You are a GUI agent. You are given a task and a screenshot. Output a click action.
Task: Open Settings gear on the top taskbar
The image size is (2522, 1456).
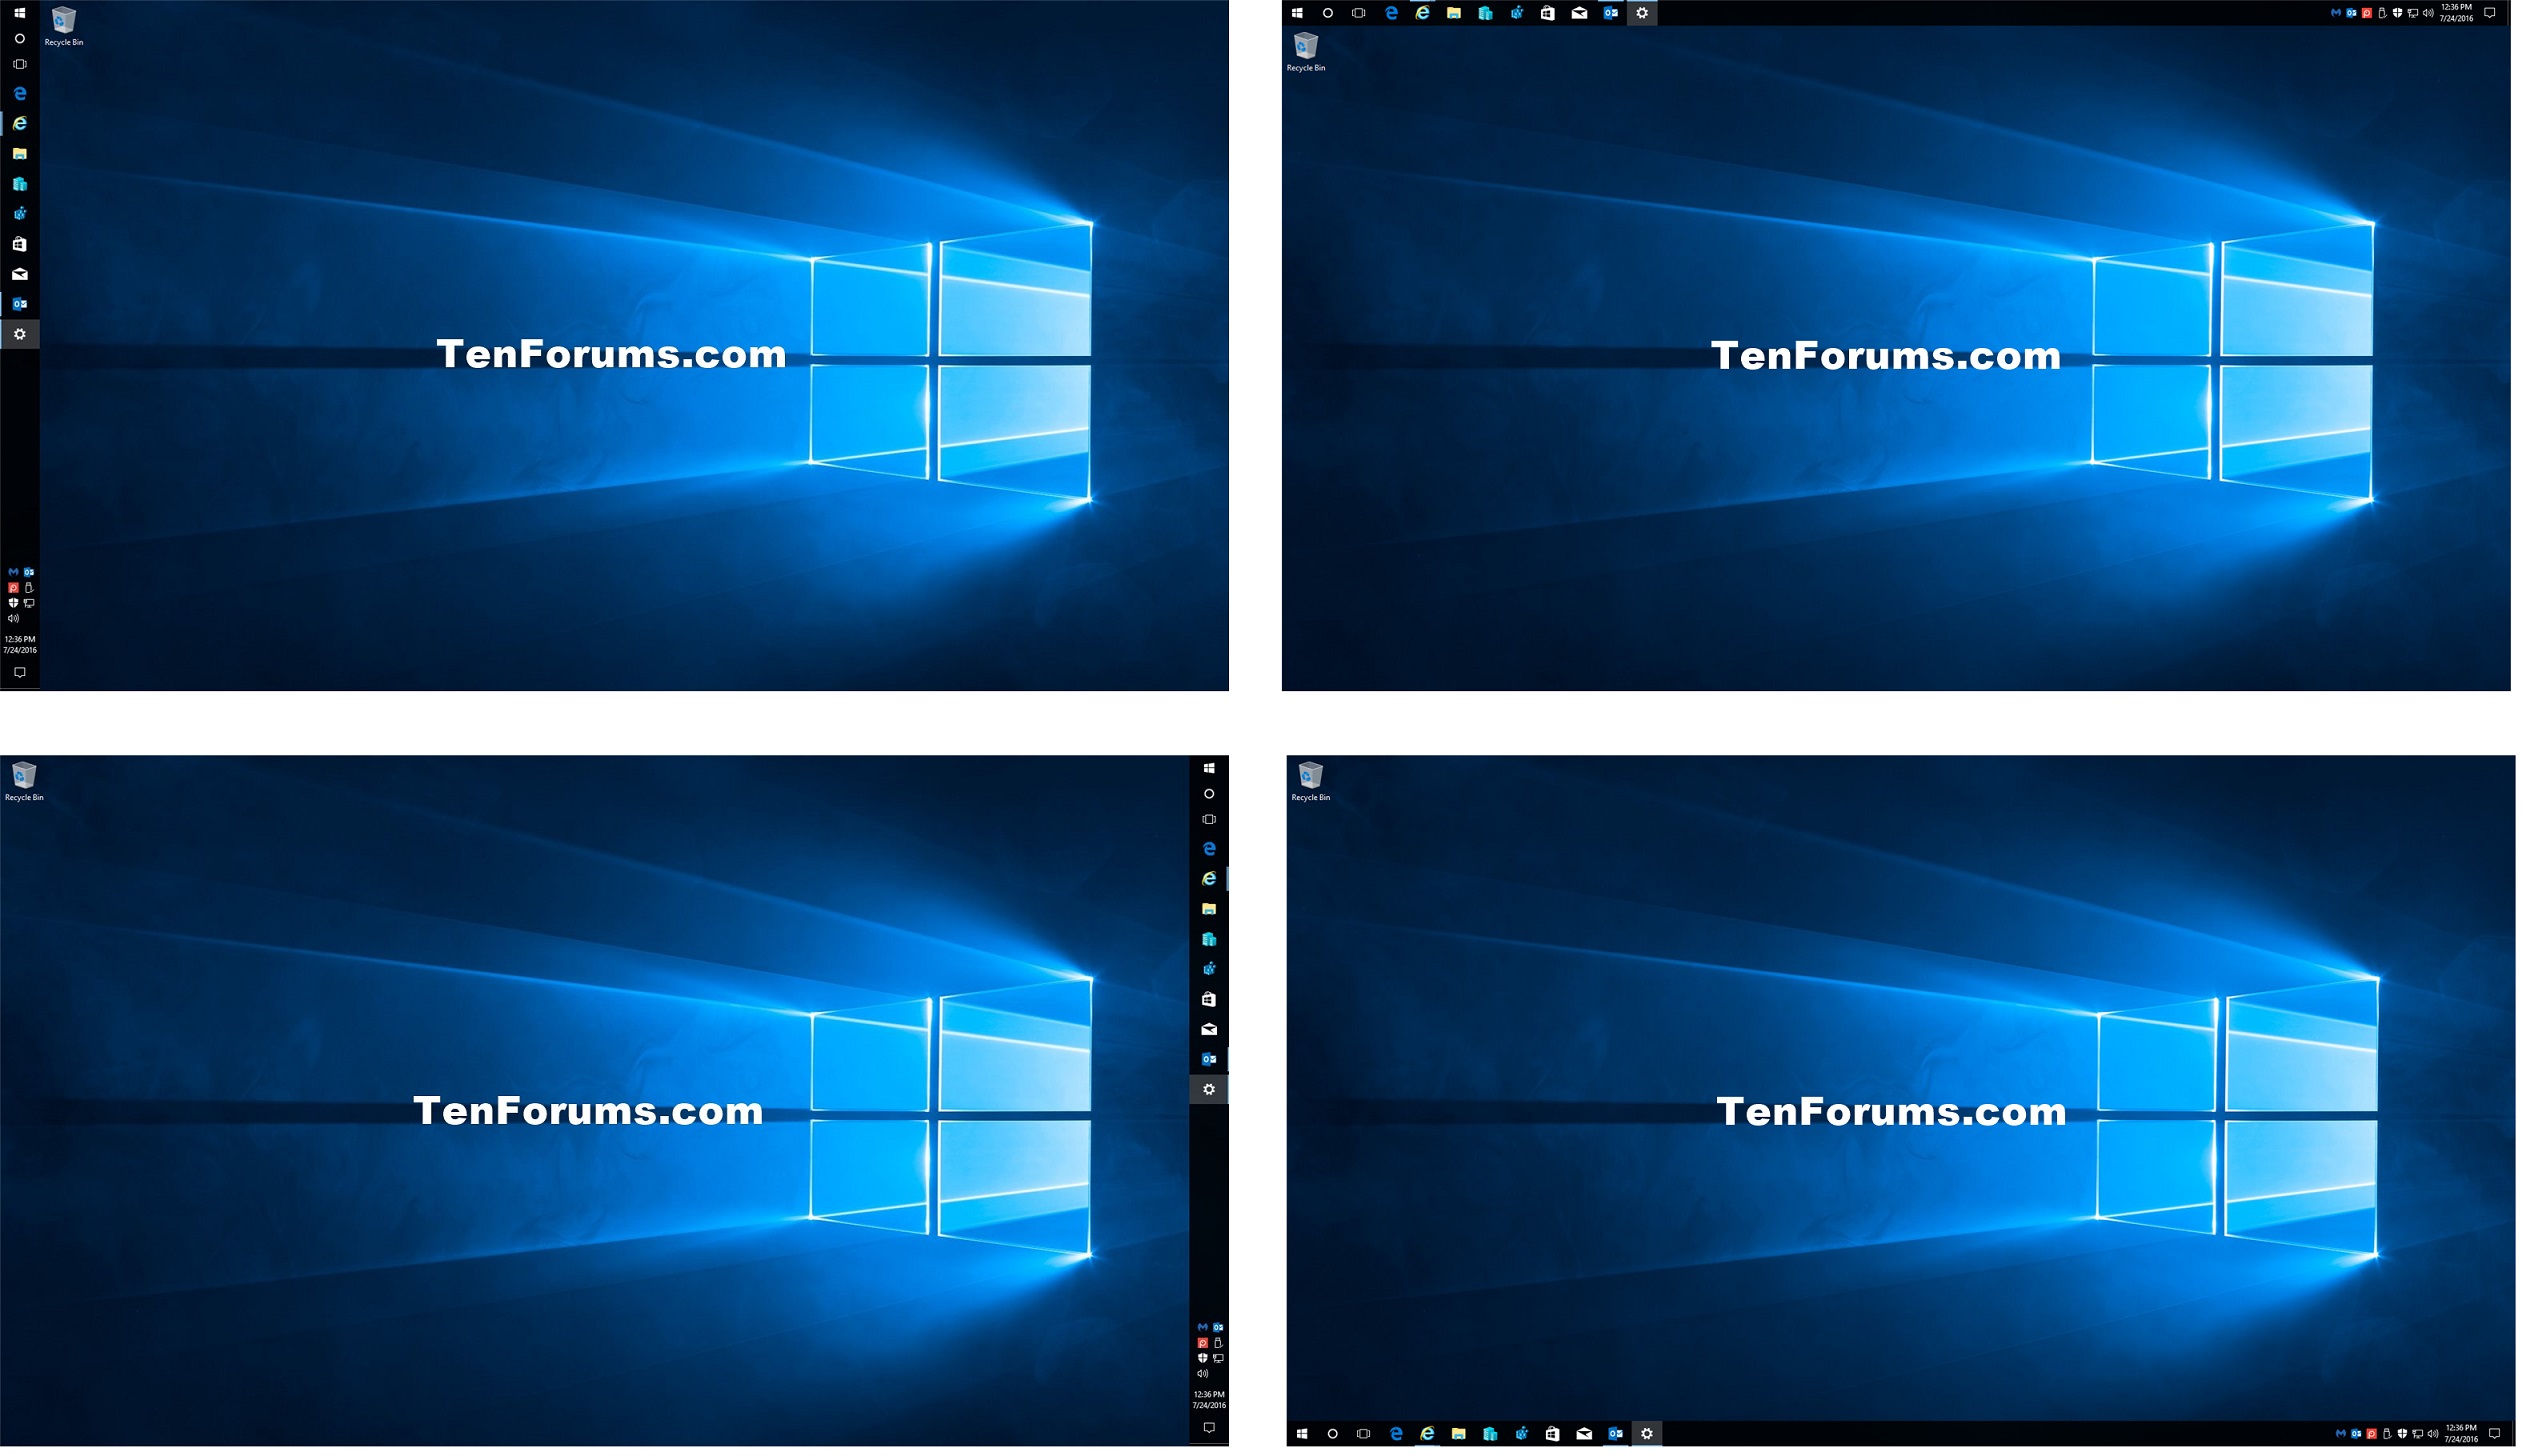[x=1641, y=13]
